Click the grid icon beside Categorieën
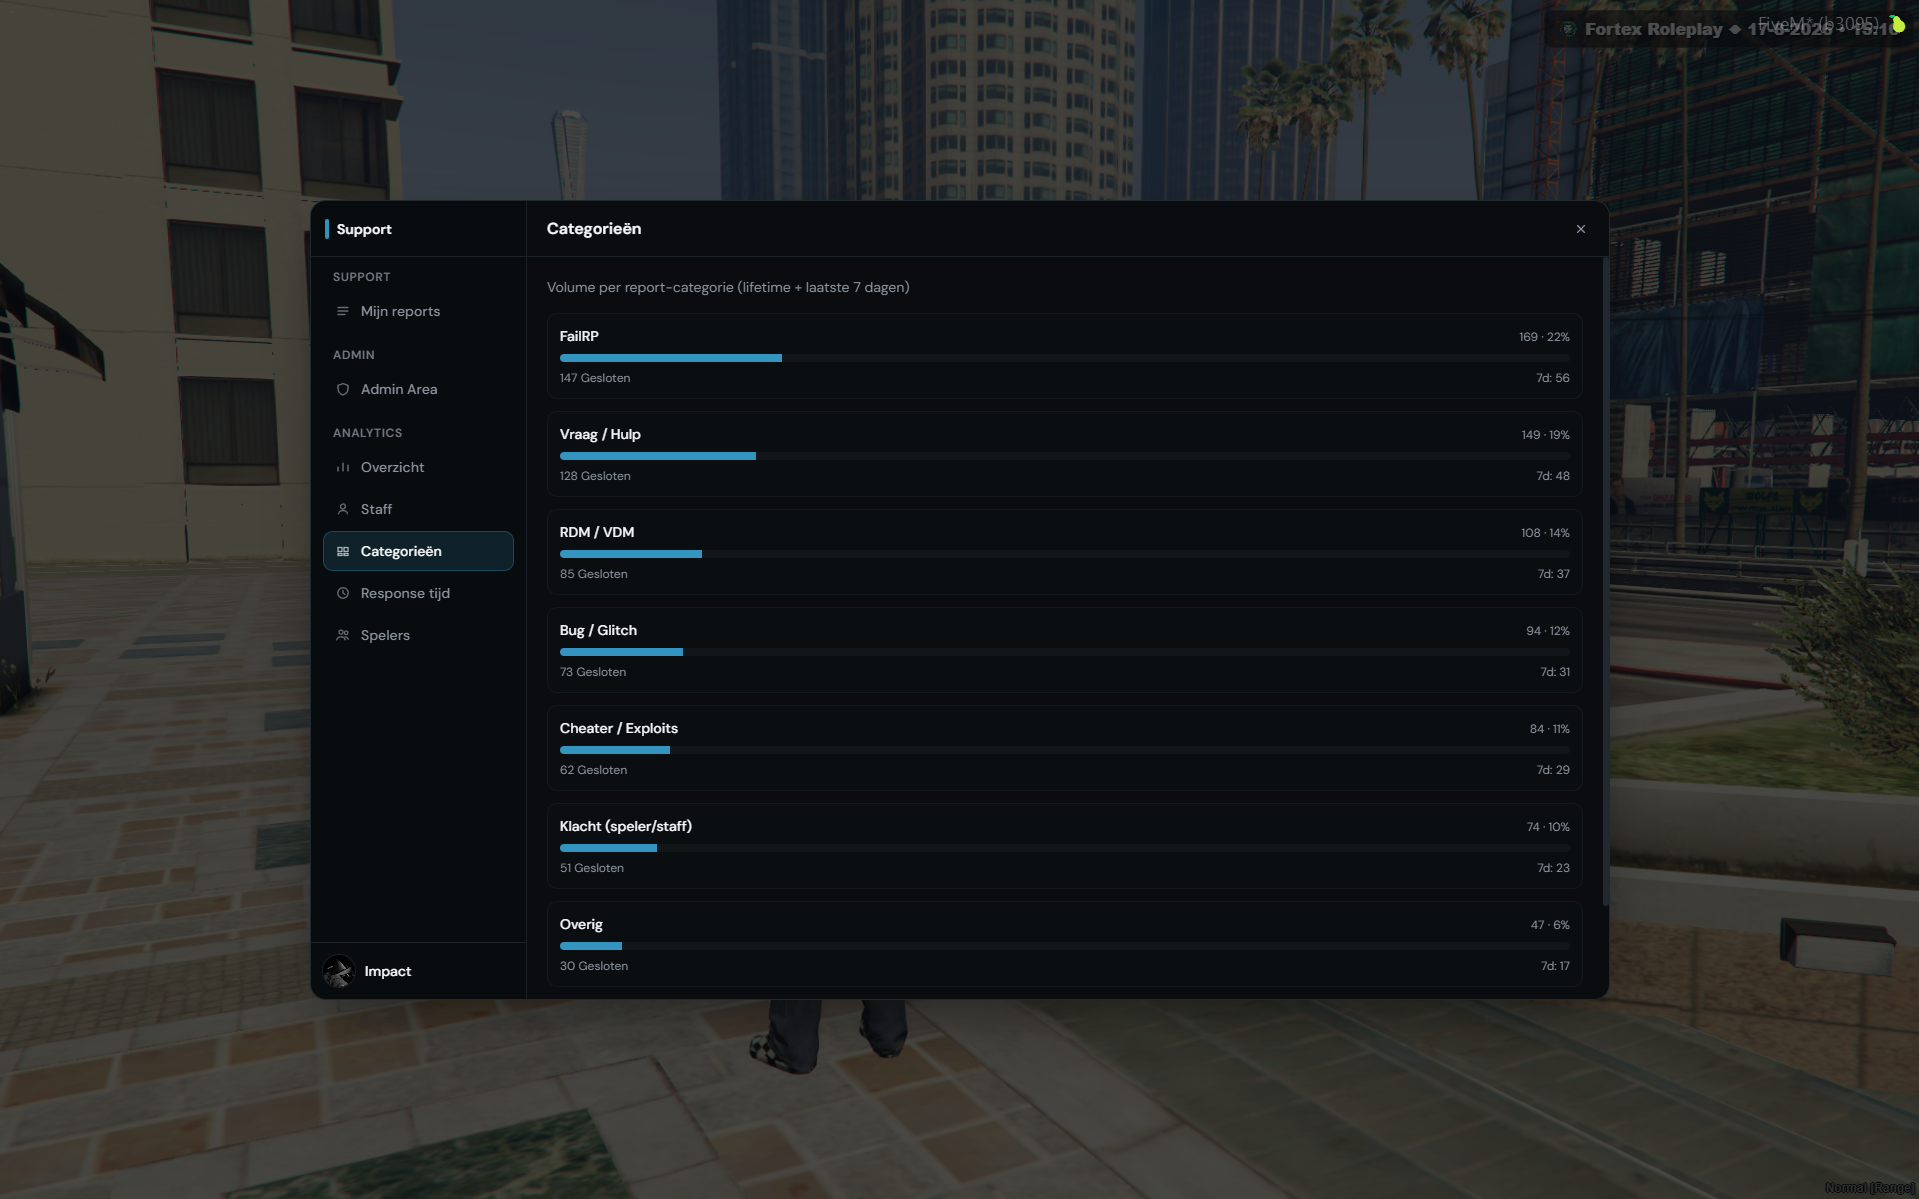 coord(343,551)
